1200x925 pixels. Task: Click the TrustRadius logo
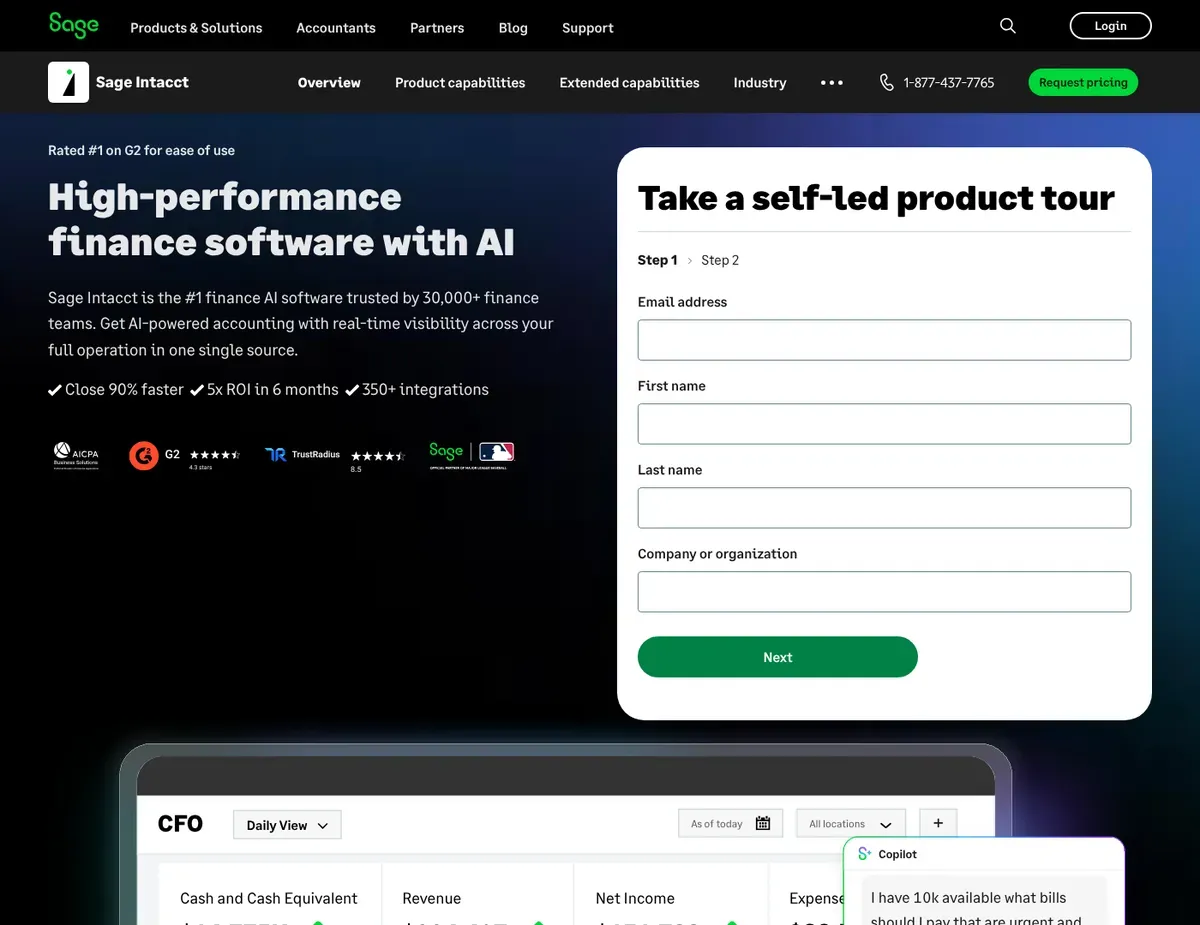coord(302,454)
